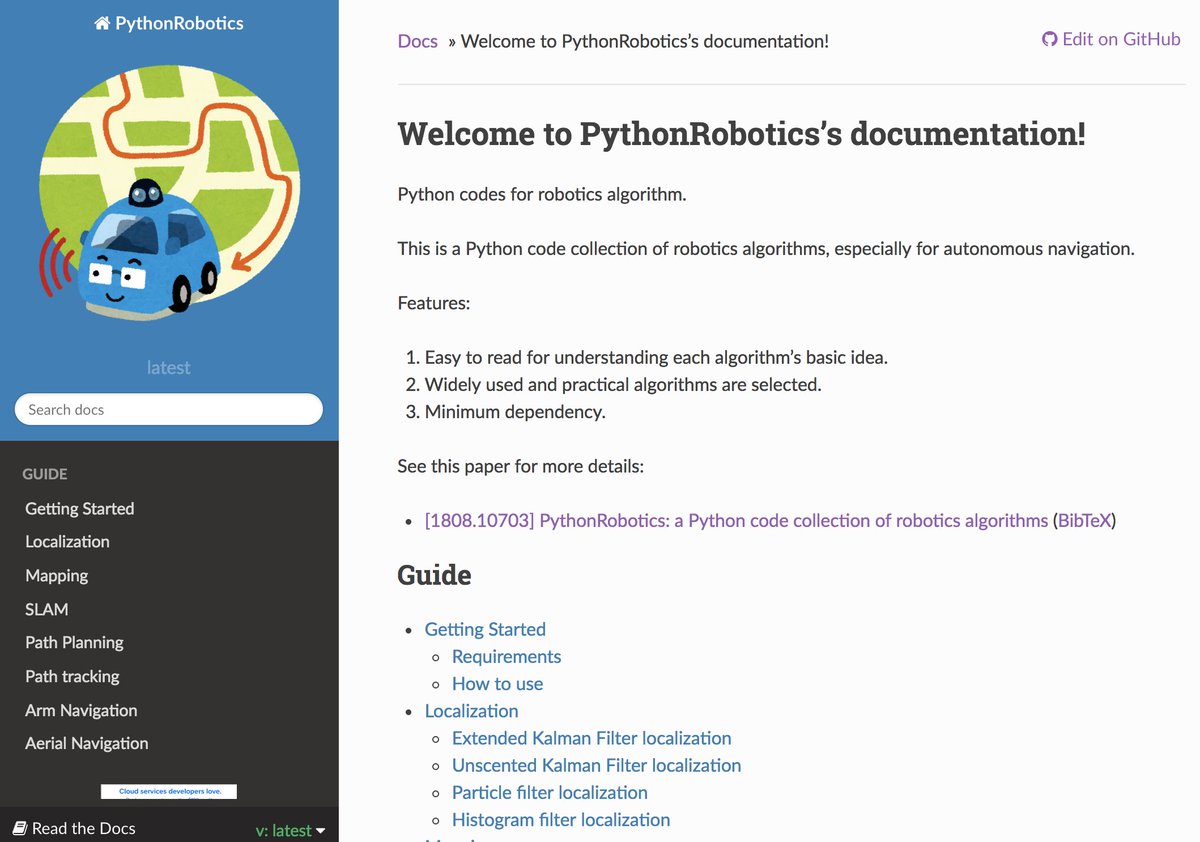This screenshot has height=842, width=1200.
Task: Click the Welcome to PythonRobotics's documentation heading
Action: pyautogui.click(x=741, y=134)
